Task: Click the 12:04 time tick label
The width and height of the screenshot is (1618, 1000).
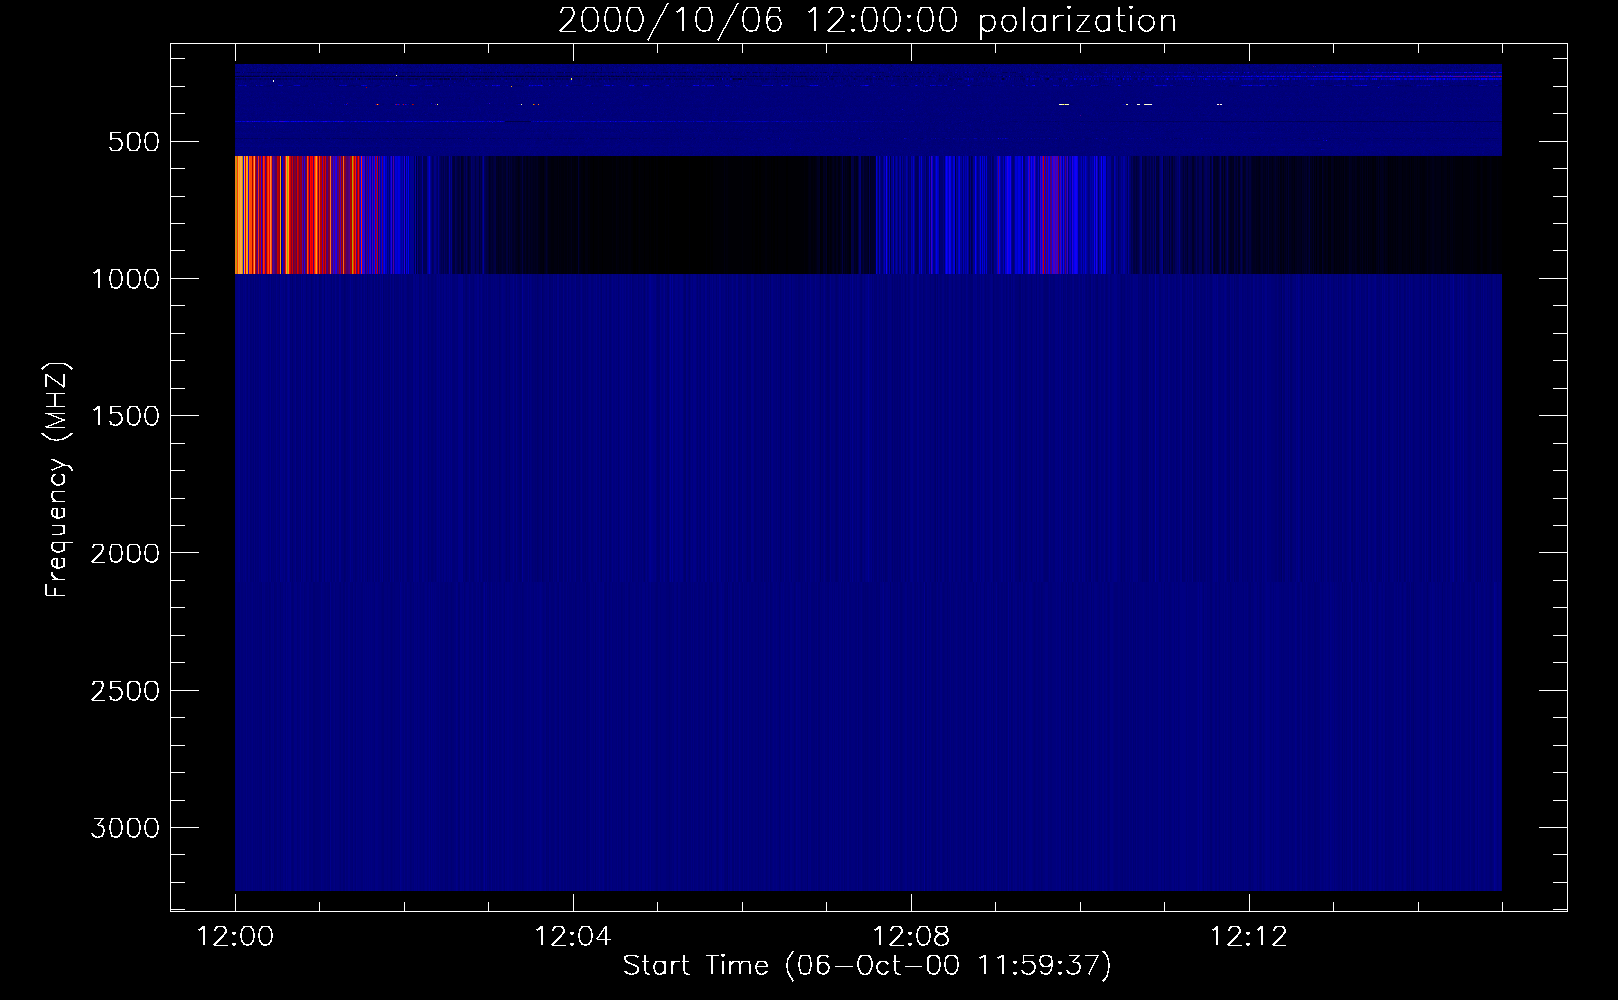Action: coord(572,937)
